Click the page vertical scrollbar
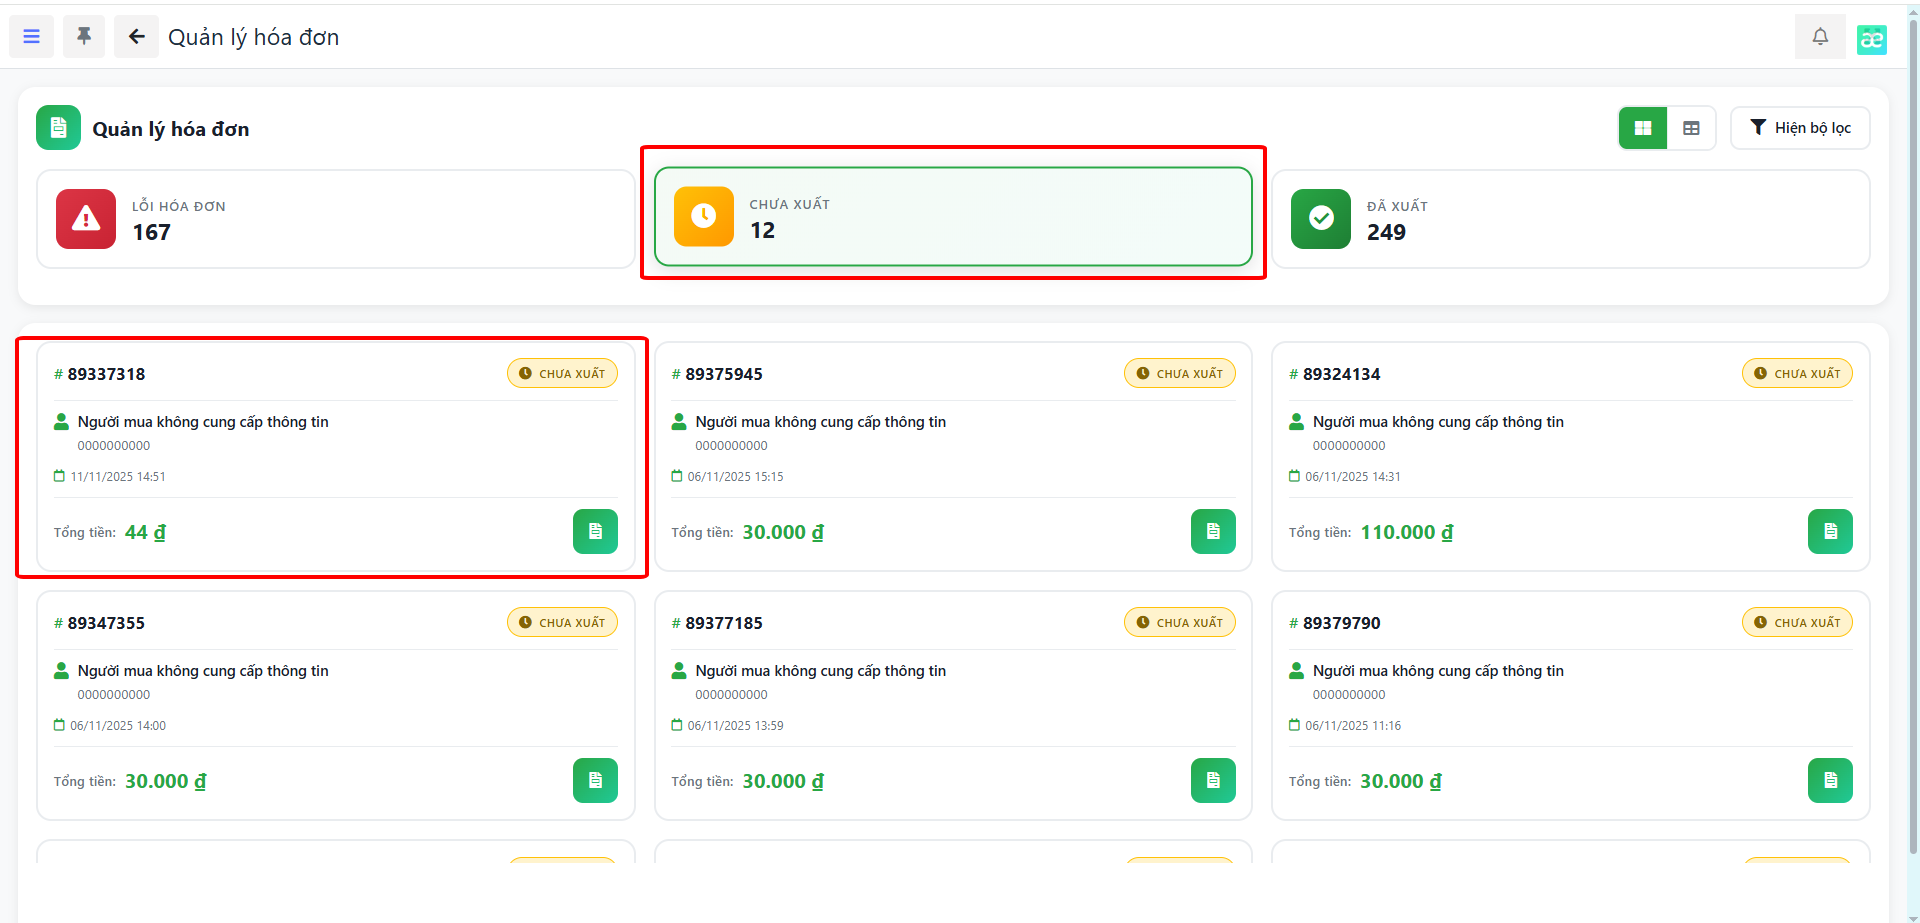Screen dimensions: 1920x923 [1913, 400]
